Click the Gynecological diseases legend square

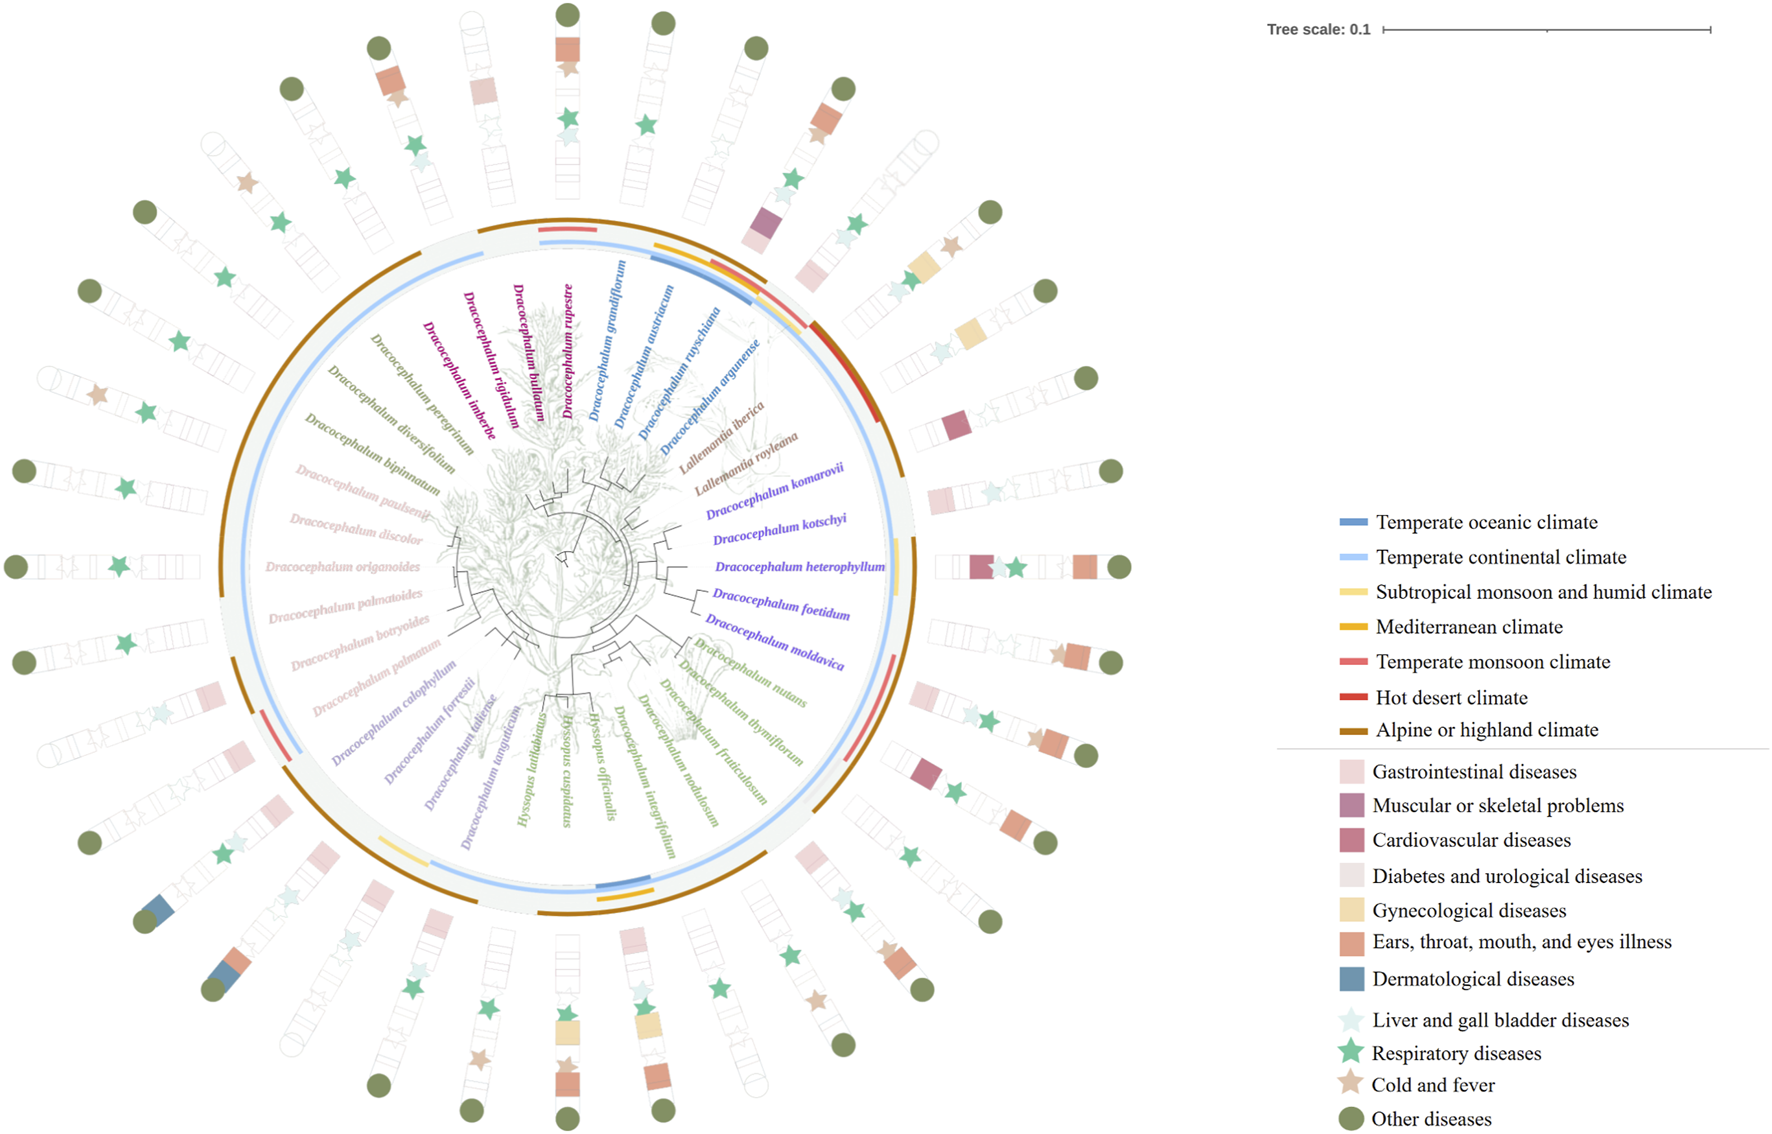(x=1352, y=910)
